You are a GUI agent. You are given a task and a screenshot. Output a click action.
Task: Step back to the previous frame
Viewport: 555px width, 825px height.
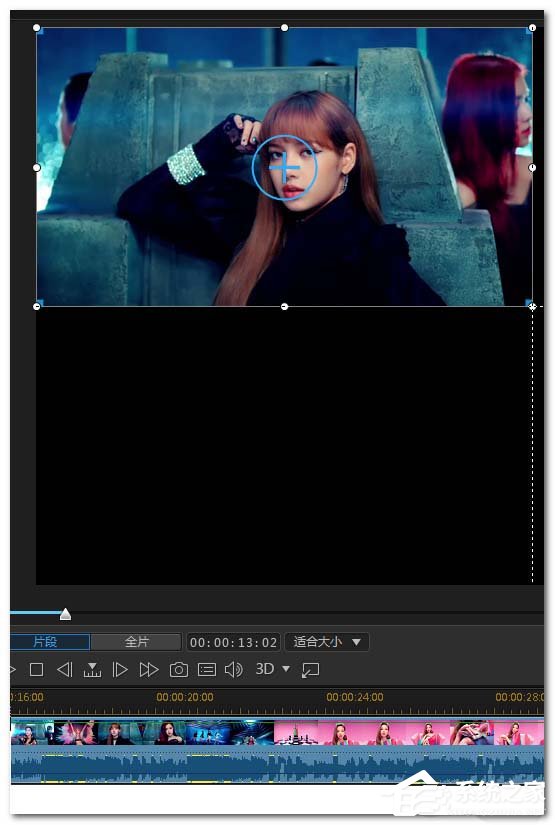point(64,669)
